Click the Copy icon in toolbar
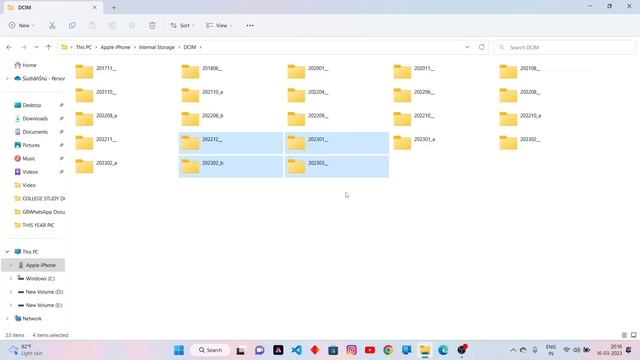Screen dimensions: 640x360 [72, 25]
